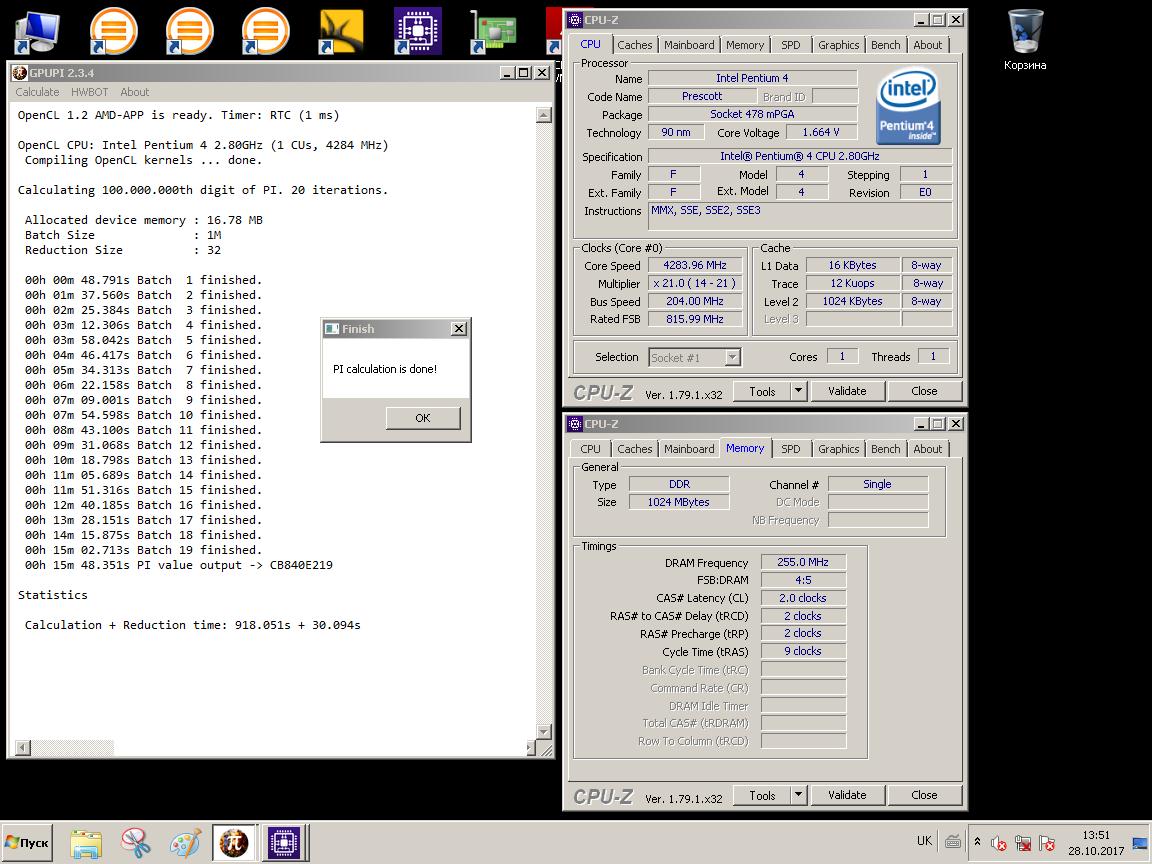Click the PI value output line CB840E219

point(179,565)
